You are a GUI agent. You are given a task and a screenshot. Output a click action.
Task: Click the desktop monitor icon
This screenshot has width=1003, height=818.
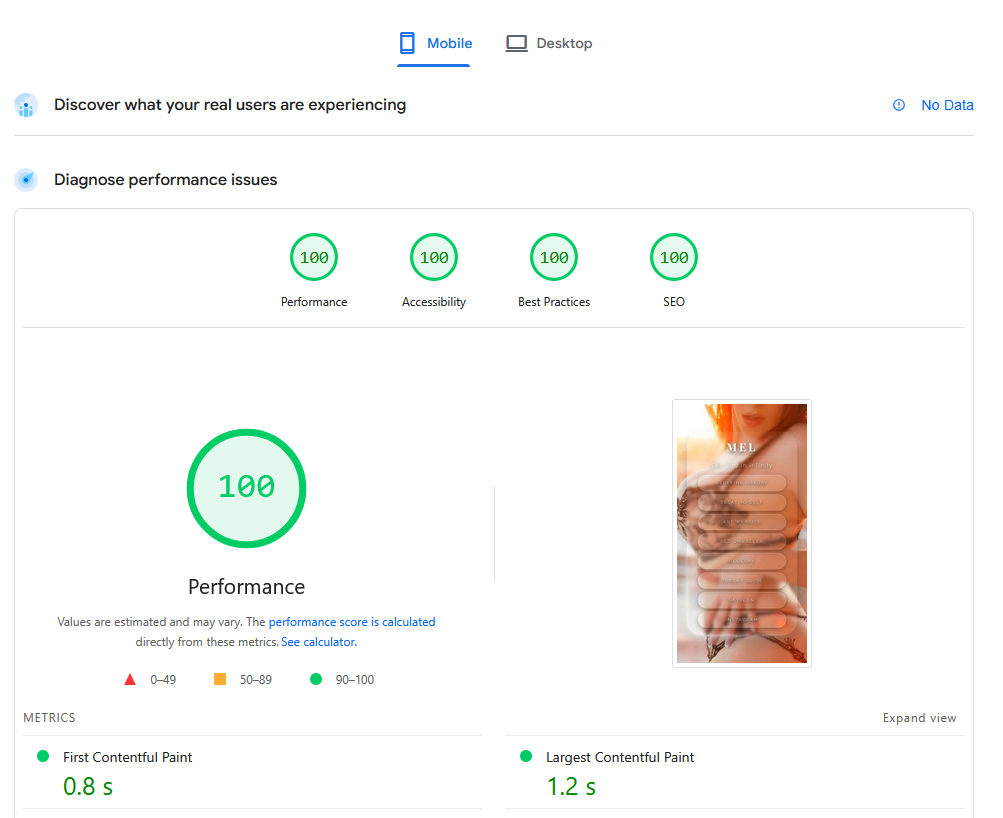pyautogui.click(x=516, y=43)
